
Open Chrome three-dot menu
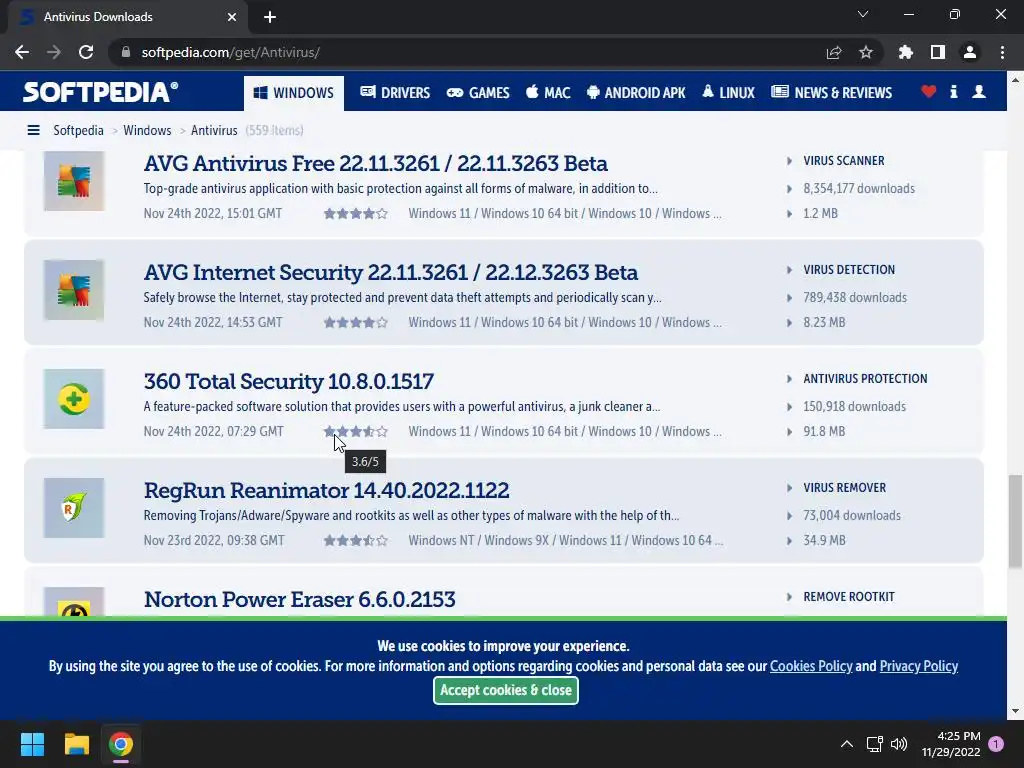pyautogui.click(x=1002, y=52)
